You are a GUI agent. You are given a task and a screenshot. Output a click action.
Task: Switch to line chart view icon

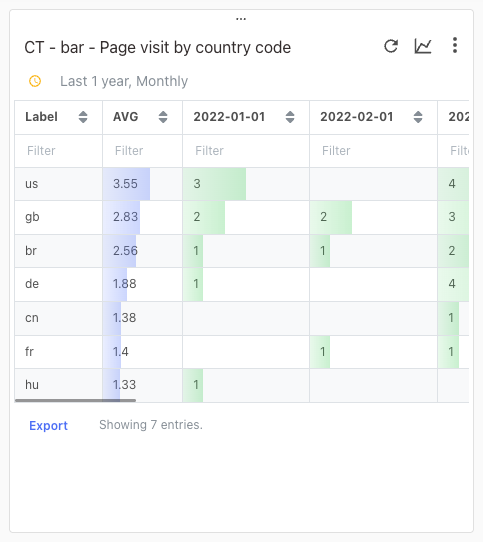point(423,46)
